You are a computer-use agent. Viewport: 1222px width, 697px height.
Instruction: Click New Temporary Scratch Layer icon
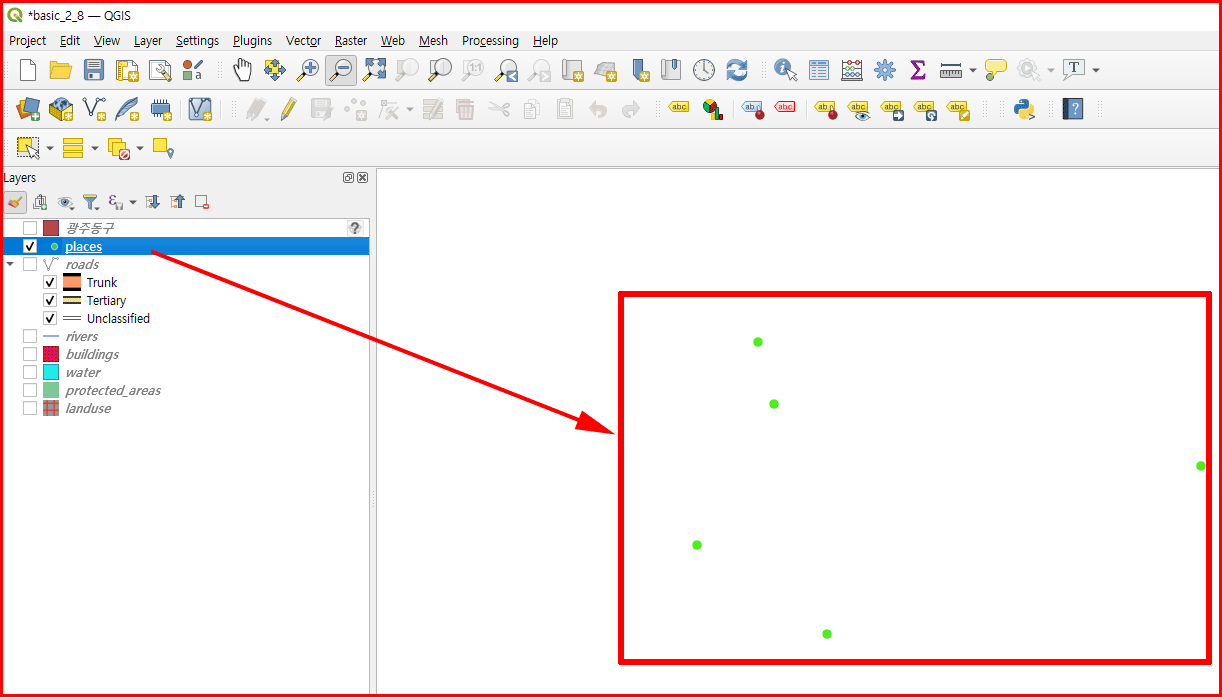tap(160, 109)
